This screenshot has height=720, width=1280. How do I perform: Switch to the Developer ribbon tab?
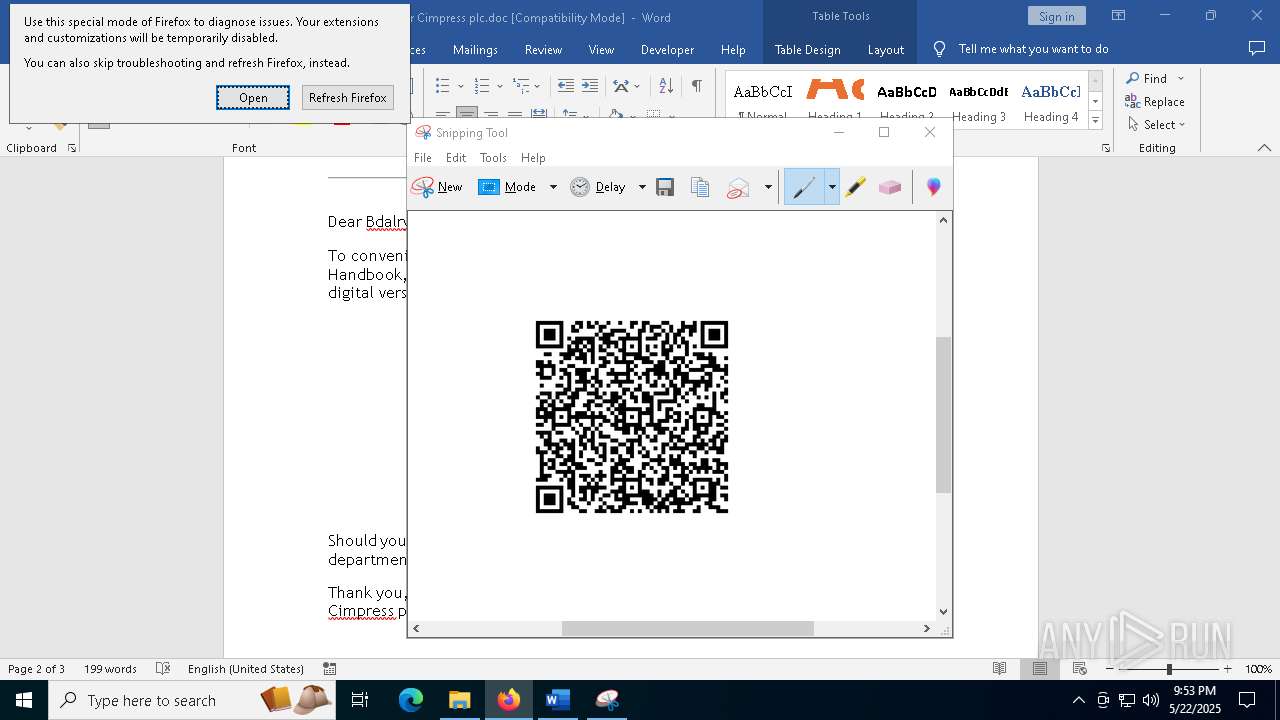(x=667, y=49)
